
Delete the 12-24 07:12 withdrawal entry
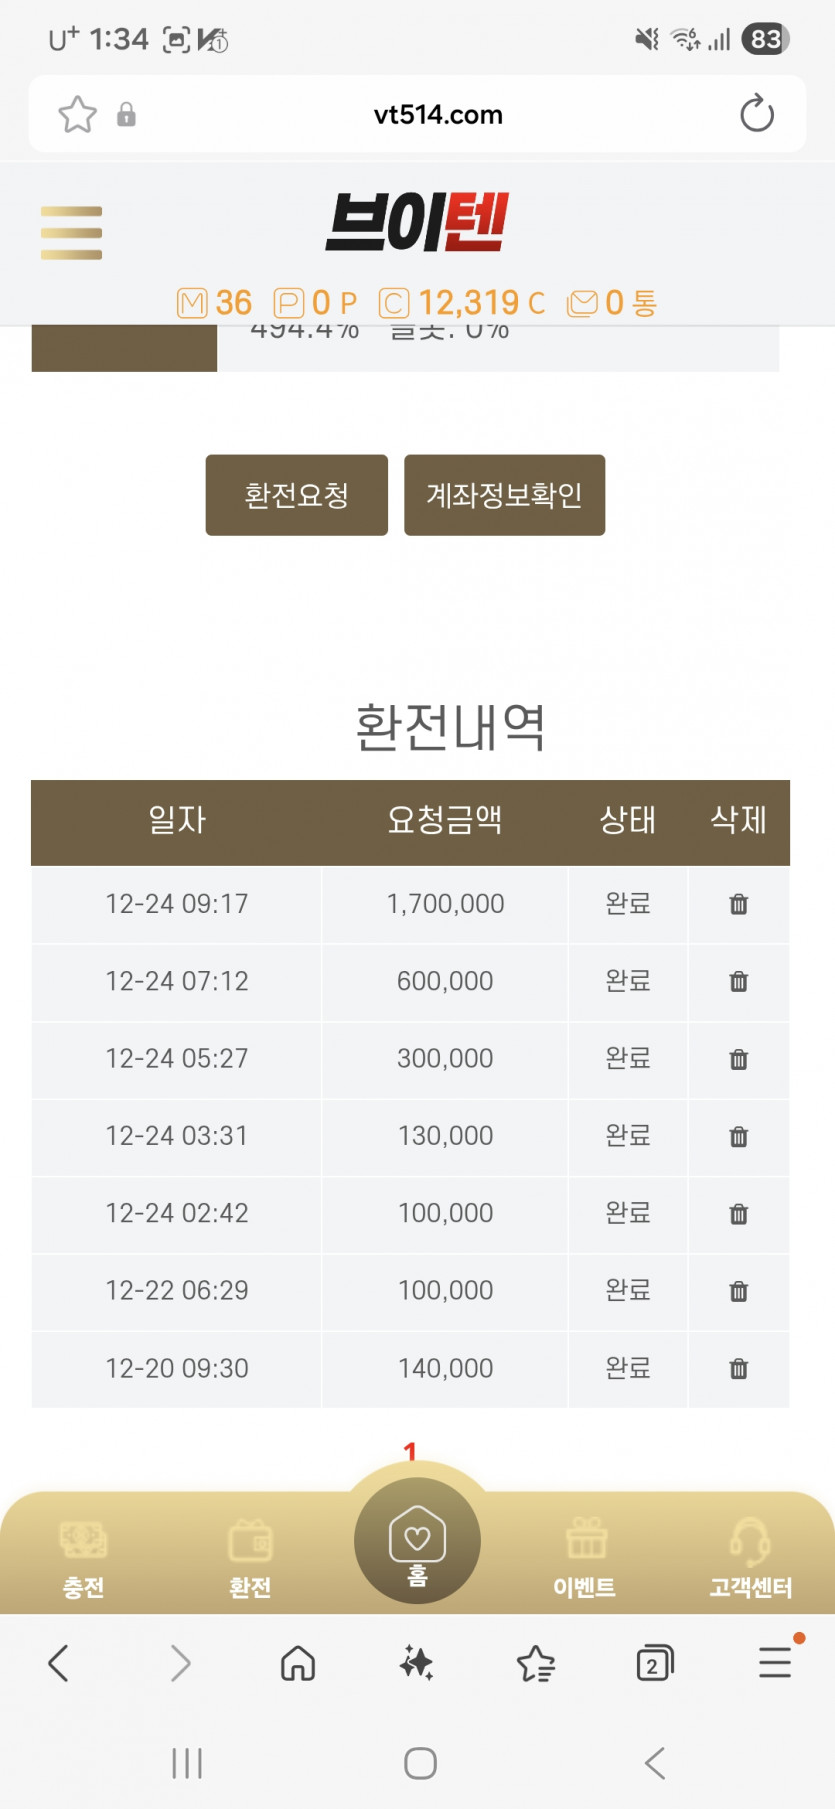click(x=739, y=981)
